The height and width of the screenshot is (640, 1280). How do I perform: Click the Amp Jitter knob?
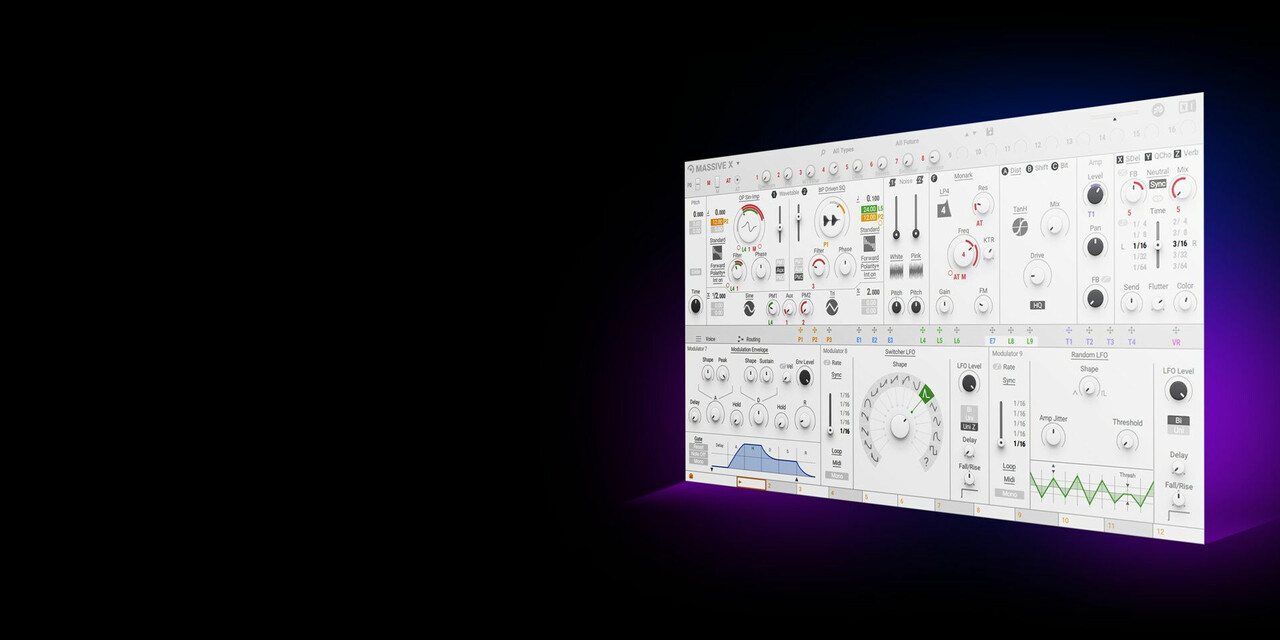click(x=1053, y=435)
